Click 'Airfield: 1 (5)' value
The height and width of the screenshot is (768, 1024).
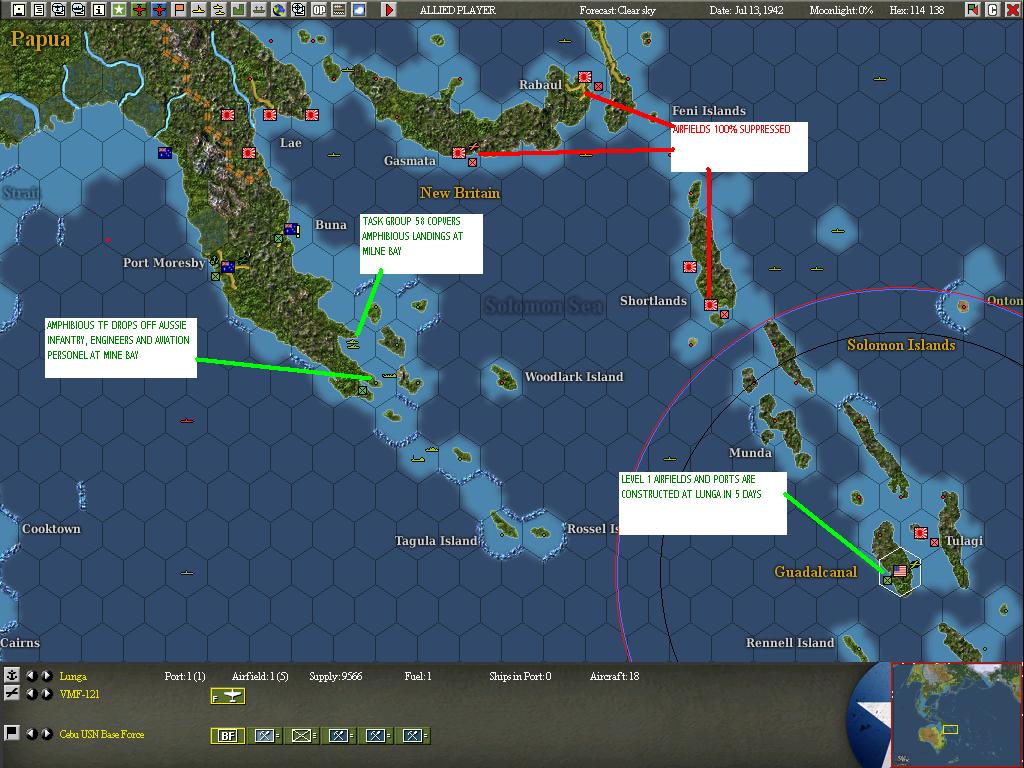(260, 676)
